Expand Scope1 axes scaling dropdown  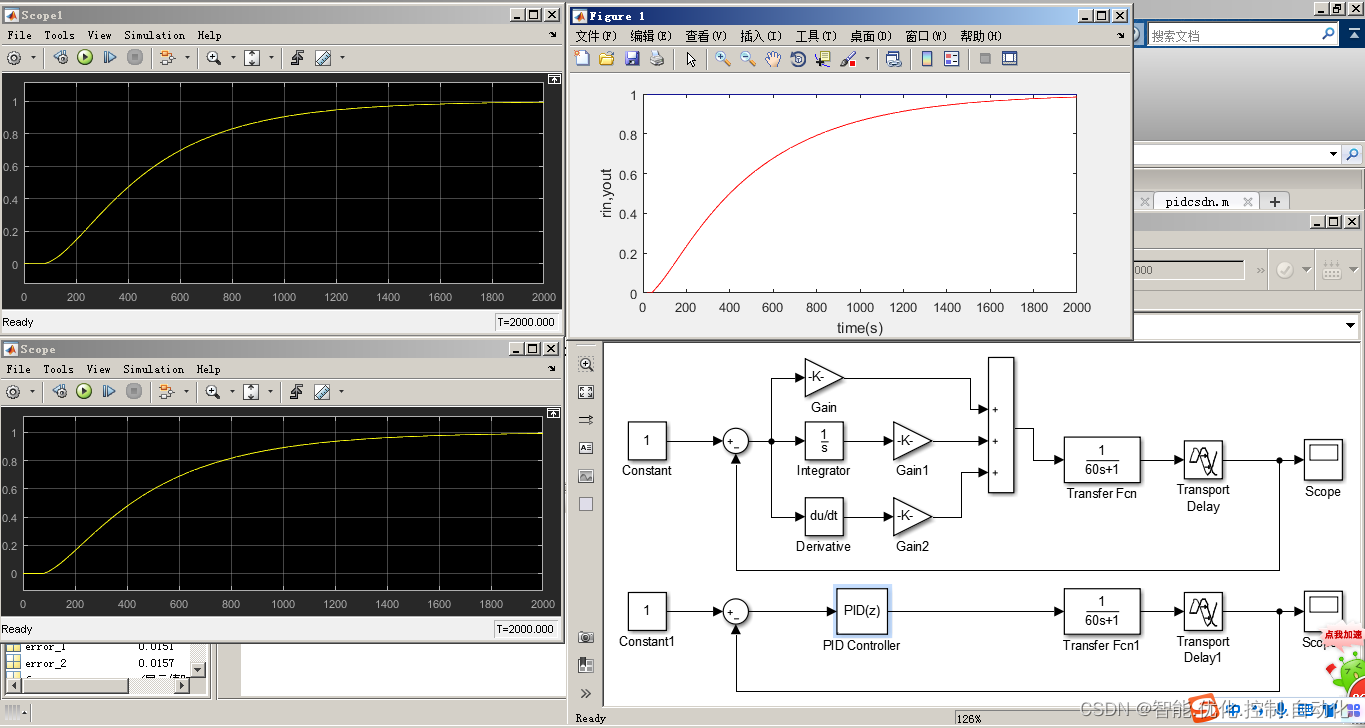tap(271, 58)
